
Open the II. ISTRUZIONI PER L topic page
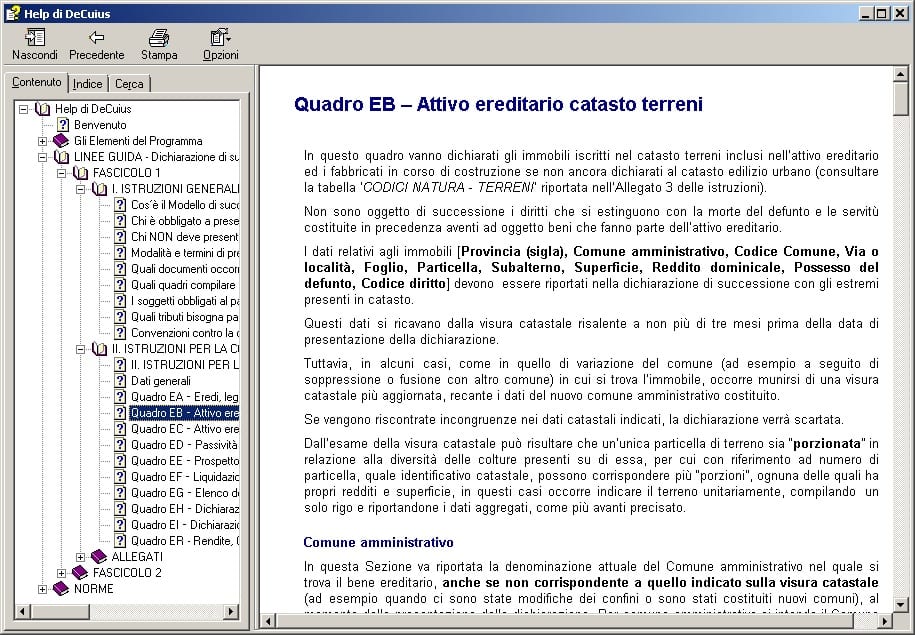pyautogui.click(x=184, y=365)
